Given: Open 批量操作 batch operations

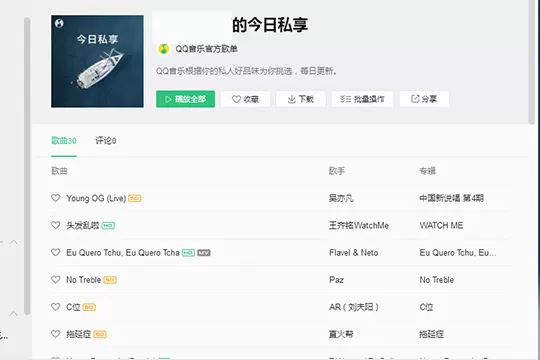Looking at the screenshot, I should pyautogui.click(x=362, y=99).
